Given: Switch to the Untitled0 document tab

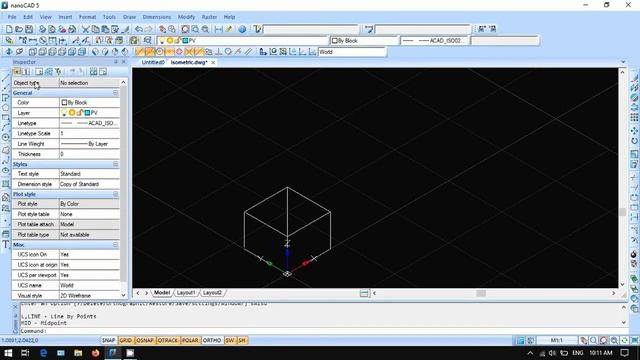Looking at the screenshot, I should pos(153,62).
